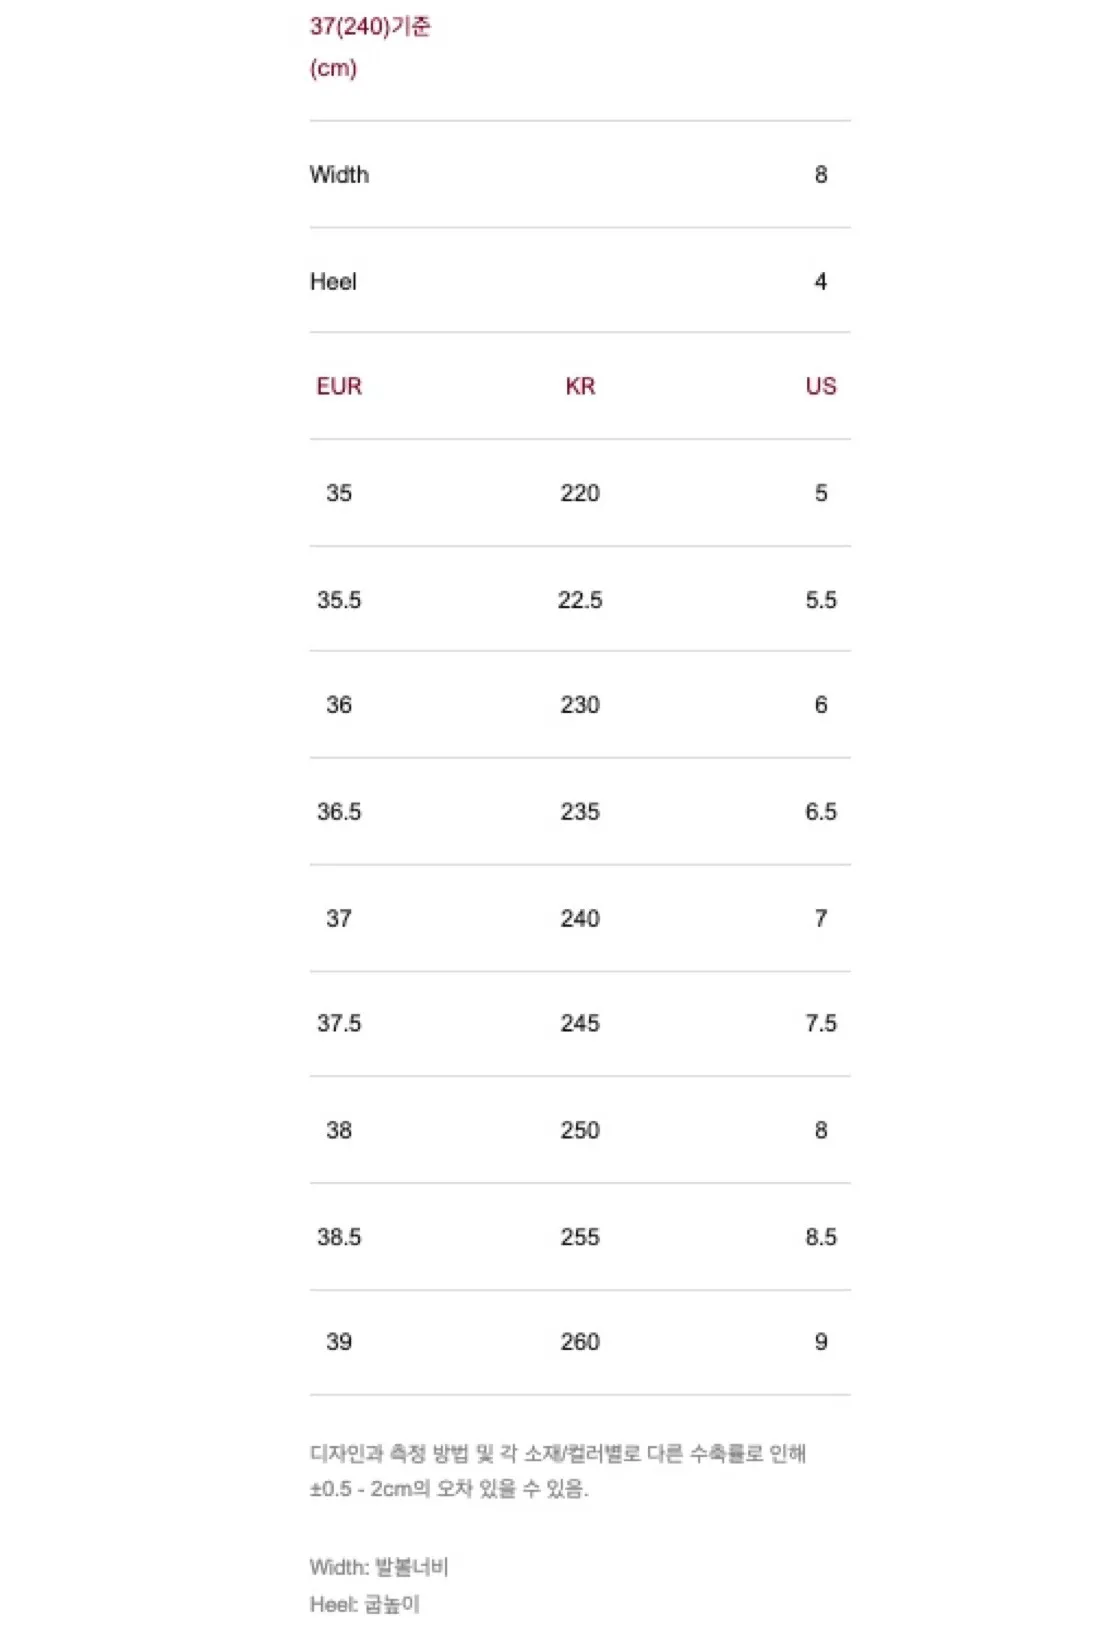This screenshot has height=1650, width=1100.
Task: Click EUR size 37 cell
Action: pyautogui.click(x=339, y=918)
